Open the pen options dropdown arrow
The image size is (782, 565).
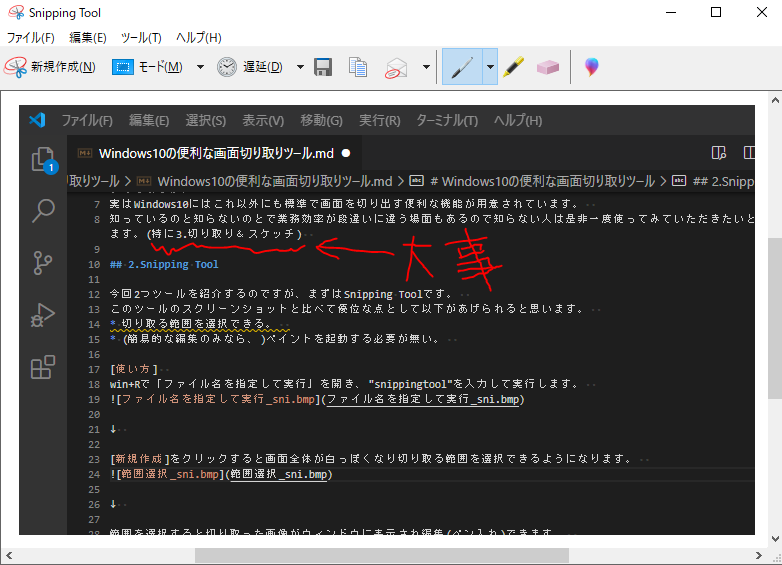pos(490,67)
